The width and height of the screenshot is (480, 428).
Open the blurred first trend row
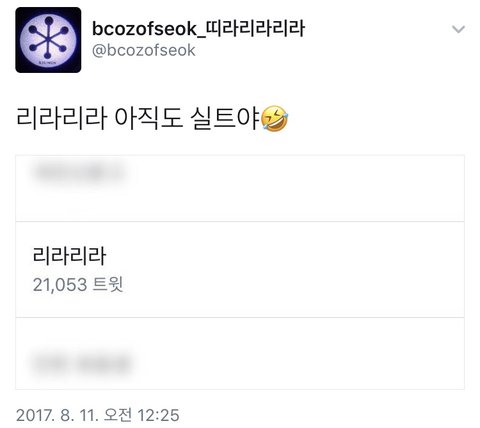pyautogui.click(x=240, y=188)
